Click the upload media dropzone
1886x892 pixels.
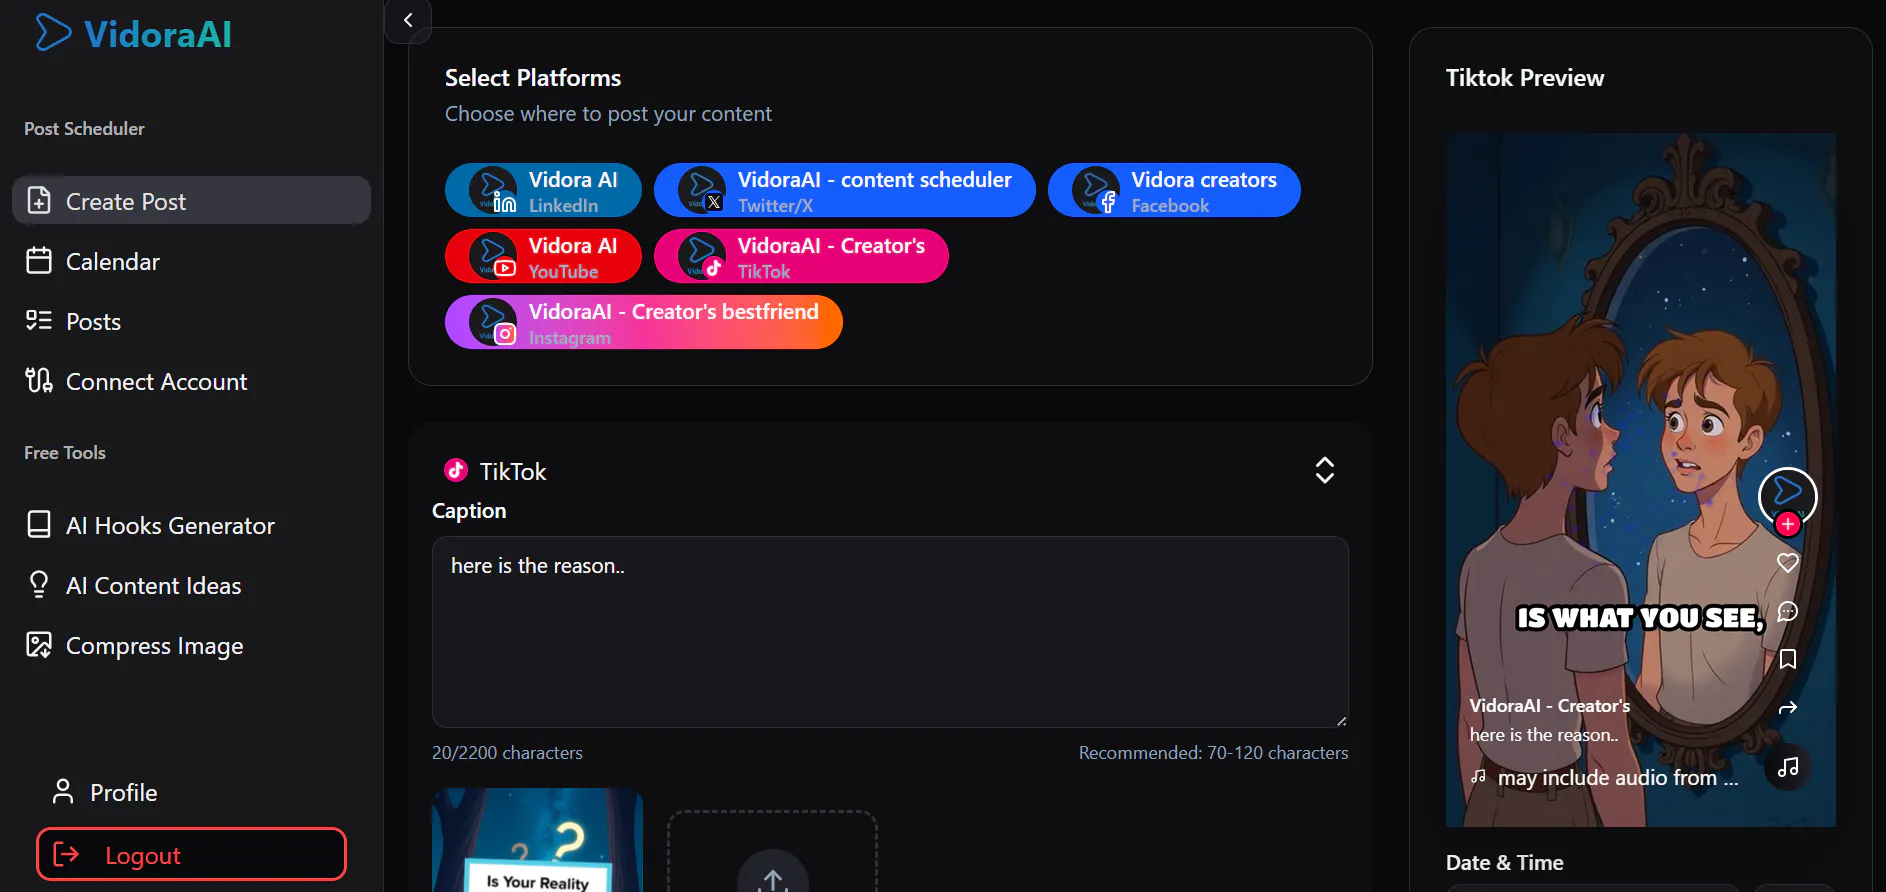coord(772,852)
